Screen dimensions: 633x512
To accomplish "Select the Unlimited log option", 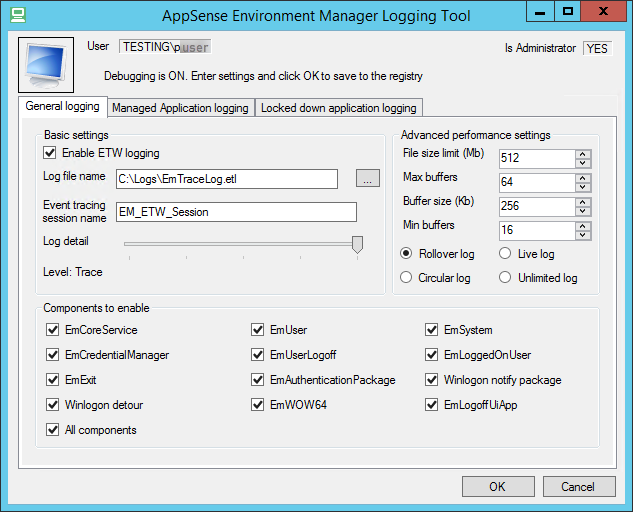I will point(506,278).
